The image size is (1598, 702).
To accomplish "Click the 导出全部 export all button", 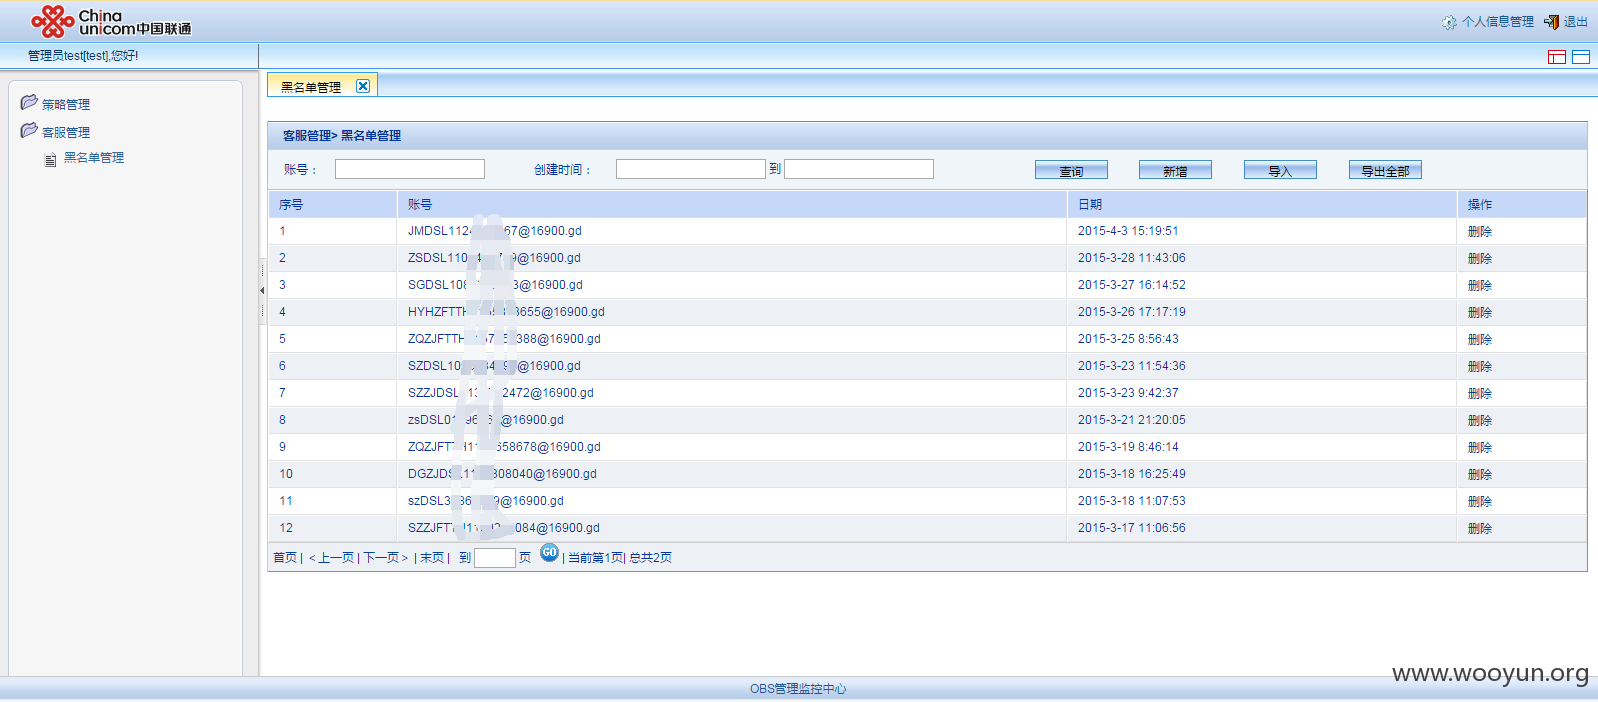I will click(x=1385, y=171).
